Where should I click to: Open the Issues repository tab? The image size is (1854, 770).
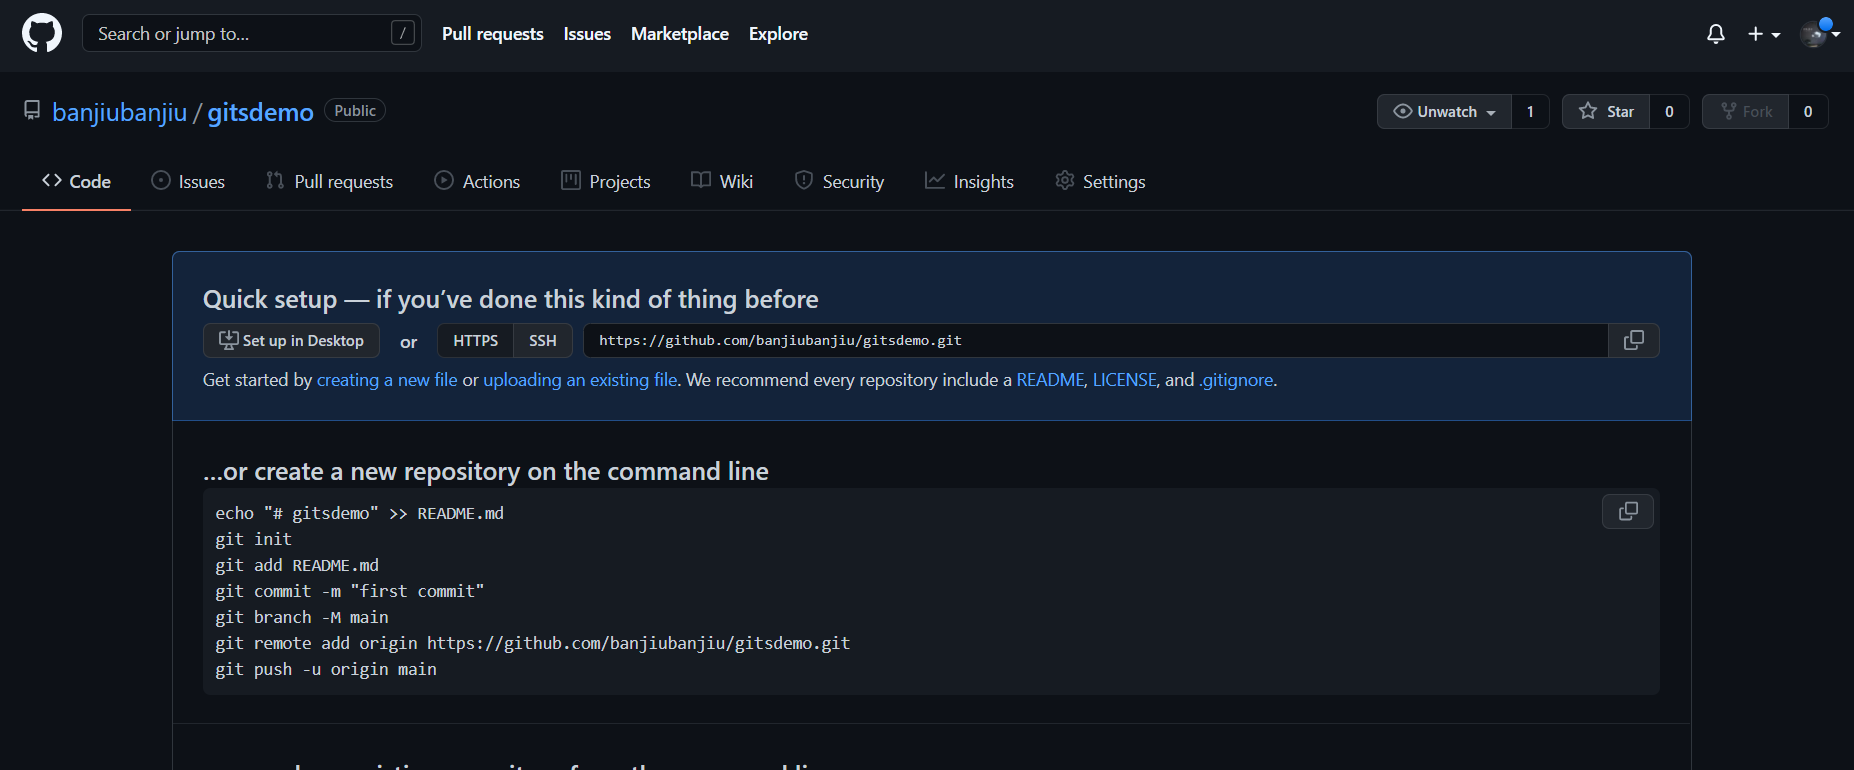click(x=188, y=181)
